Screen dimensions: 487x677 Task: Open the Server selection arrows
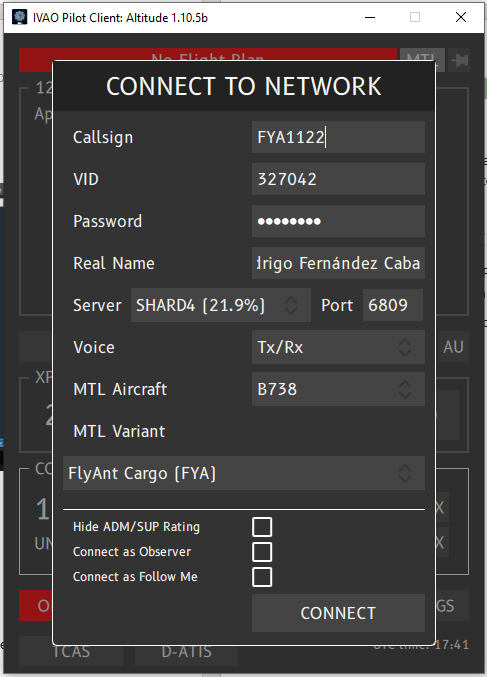point(291,305)
